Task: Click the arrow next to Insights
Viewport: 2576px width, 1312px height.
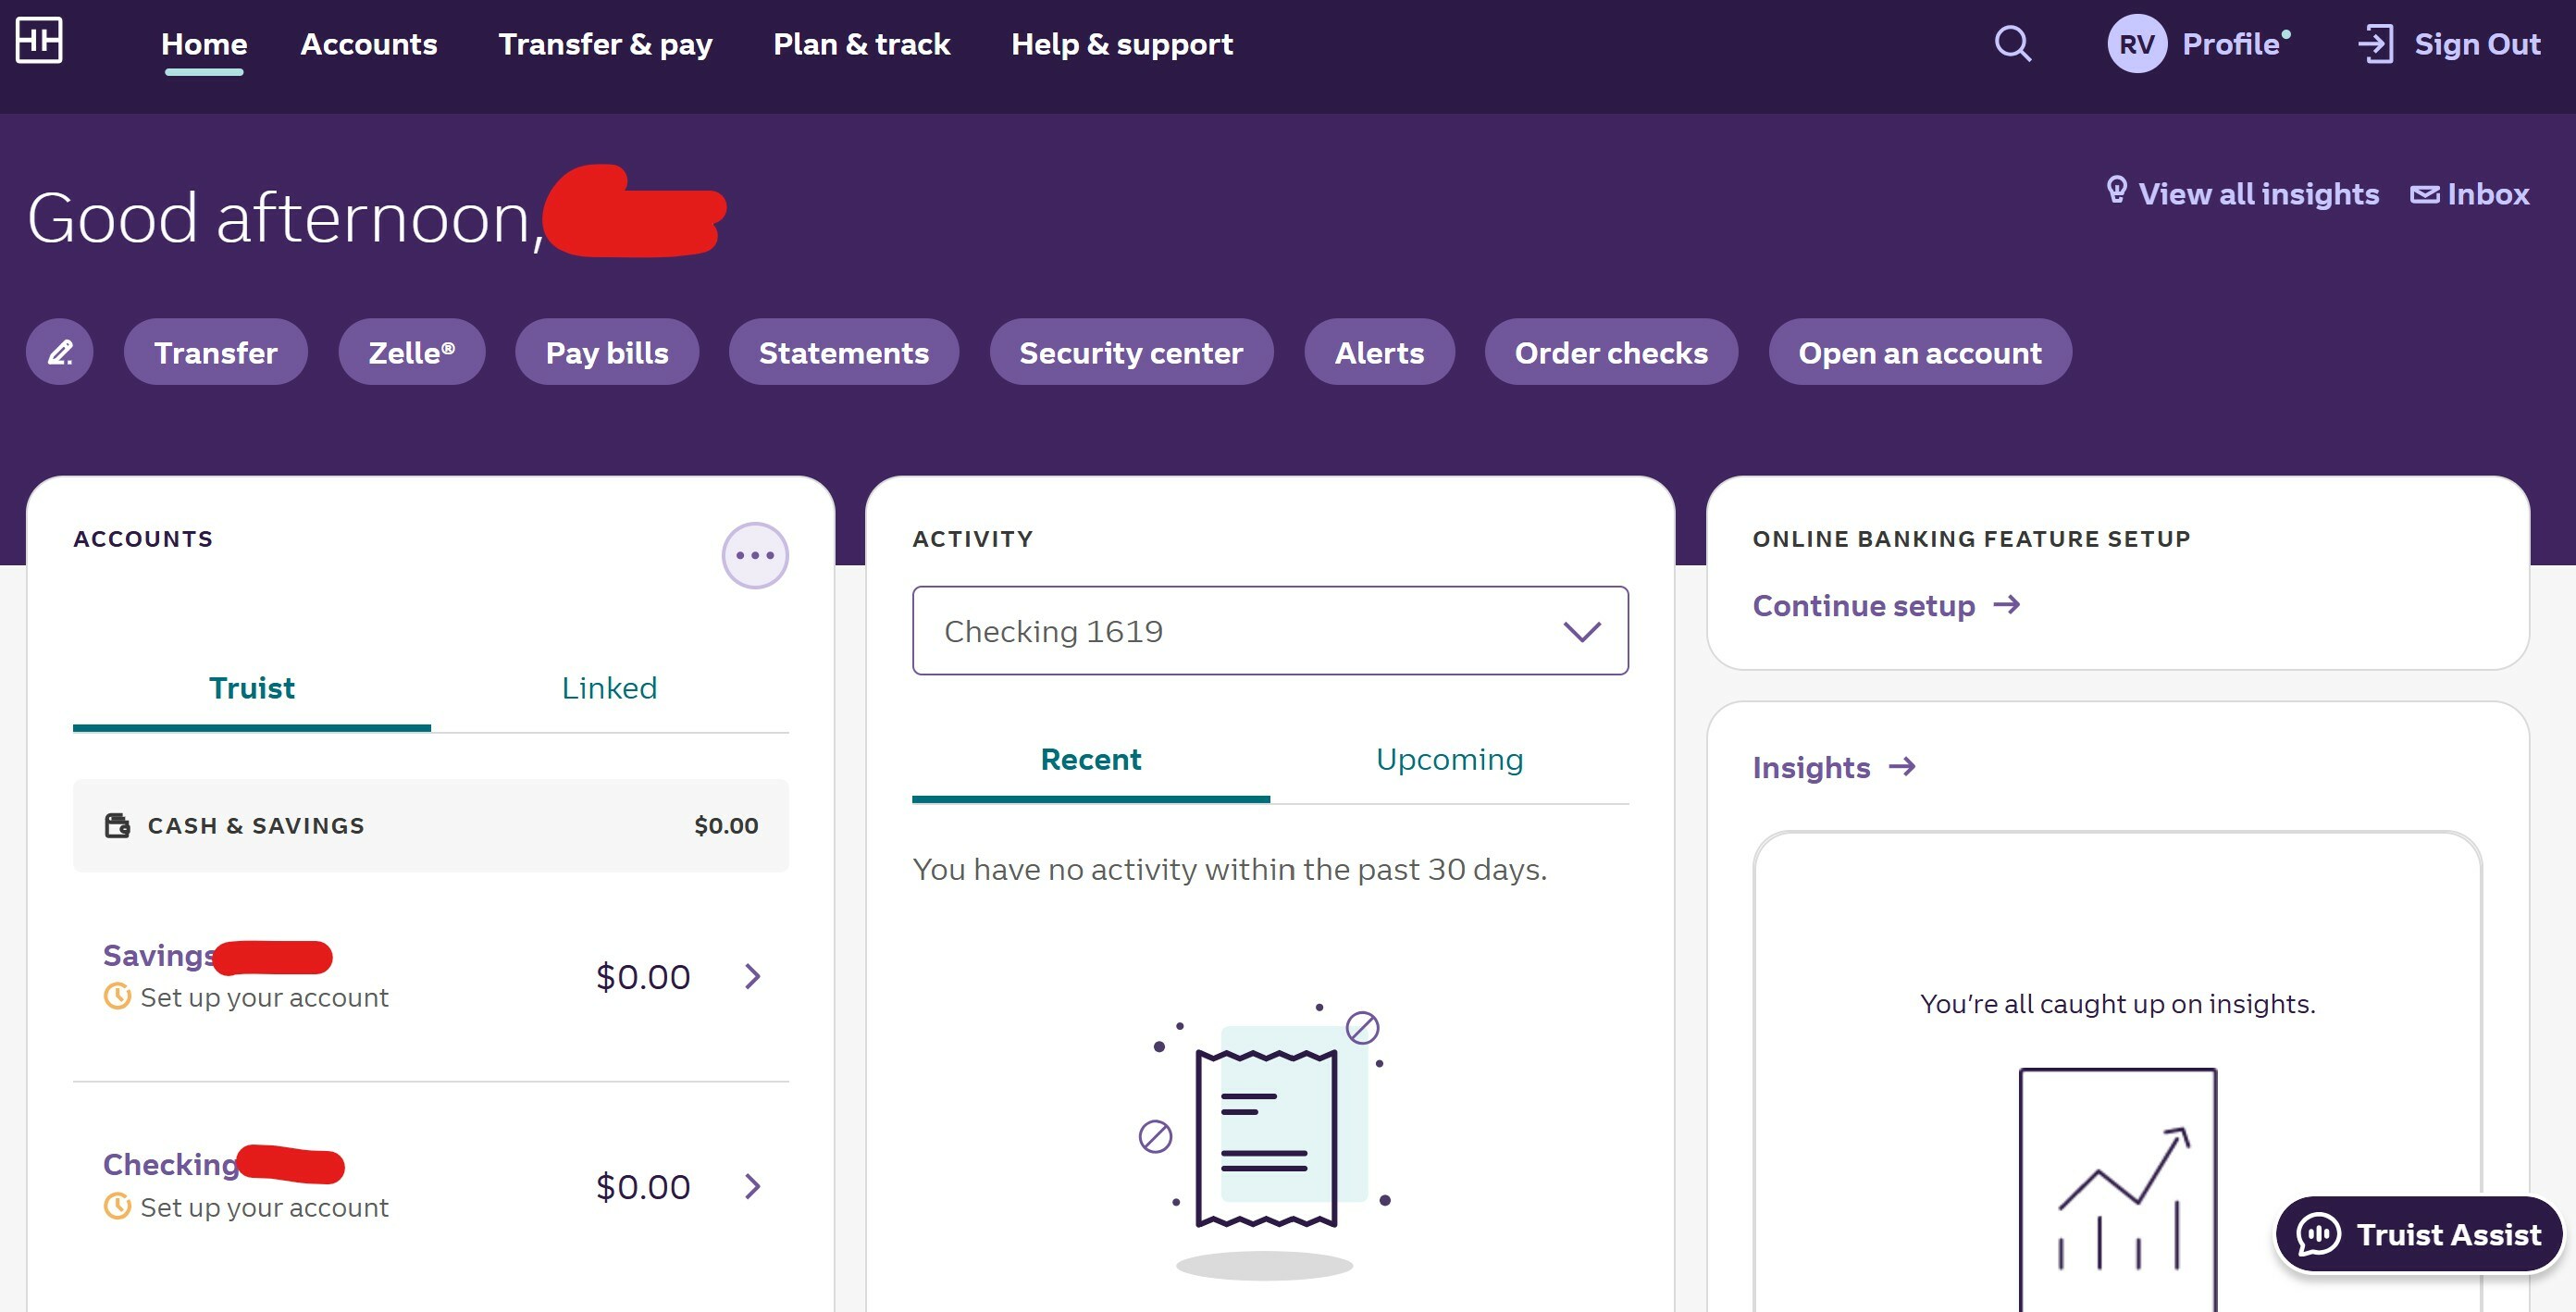Action: pyautogui.click(x=1902, y=767)
